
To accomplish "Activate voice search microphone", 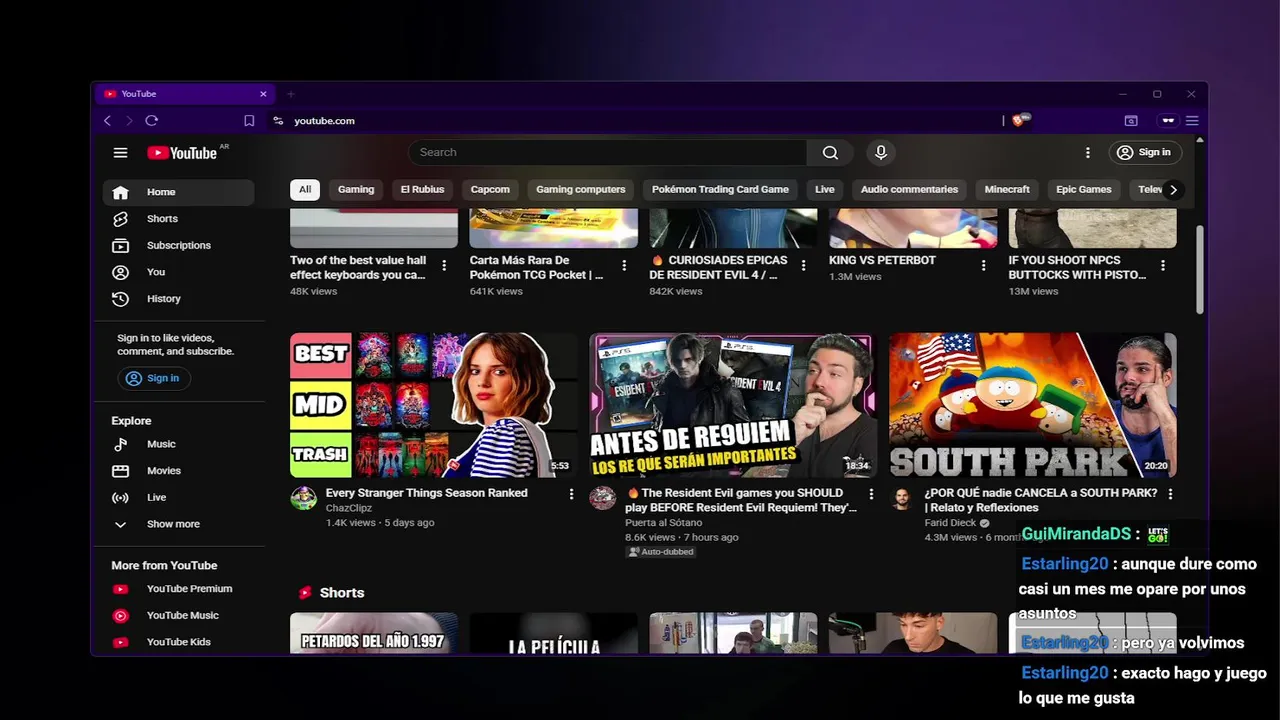I will coord(881,152).
